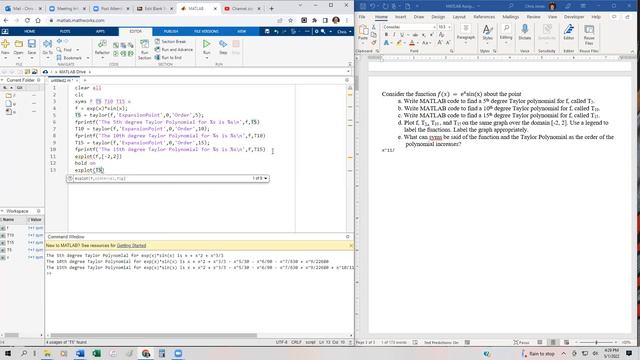Open the Font size dropdown in Word
This screenshot has height=360, width=640.
(450, 27)
